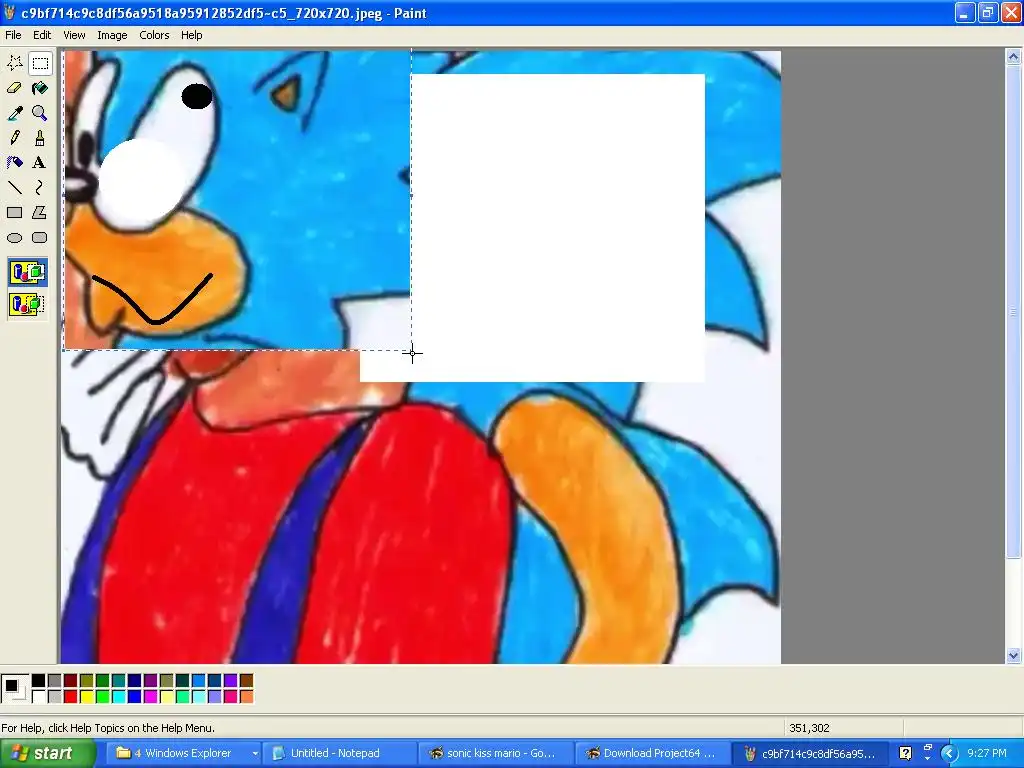Screen dimensions: 1024x768
Task: Click the taskbar clock showing 9:27 PM
Action: [x=987, y=753]
